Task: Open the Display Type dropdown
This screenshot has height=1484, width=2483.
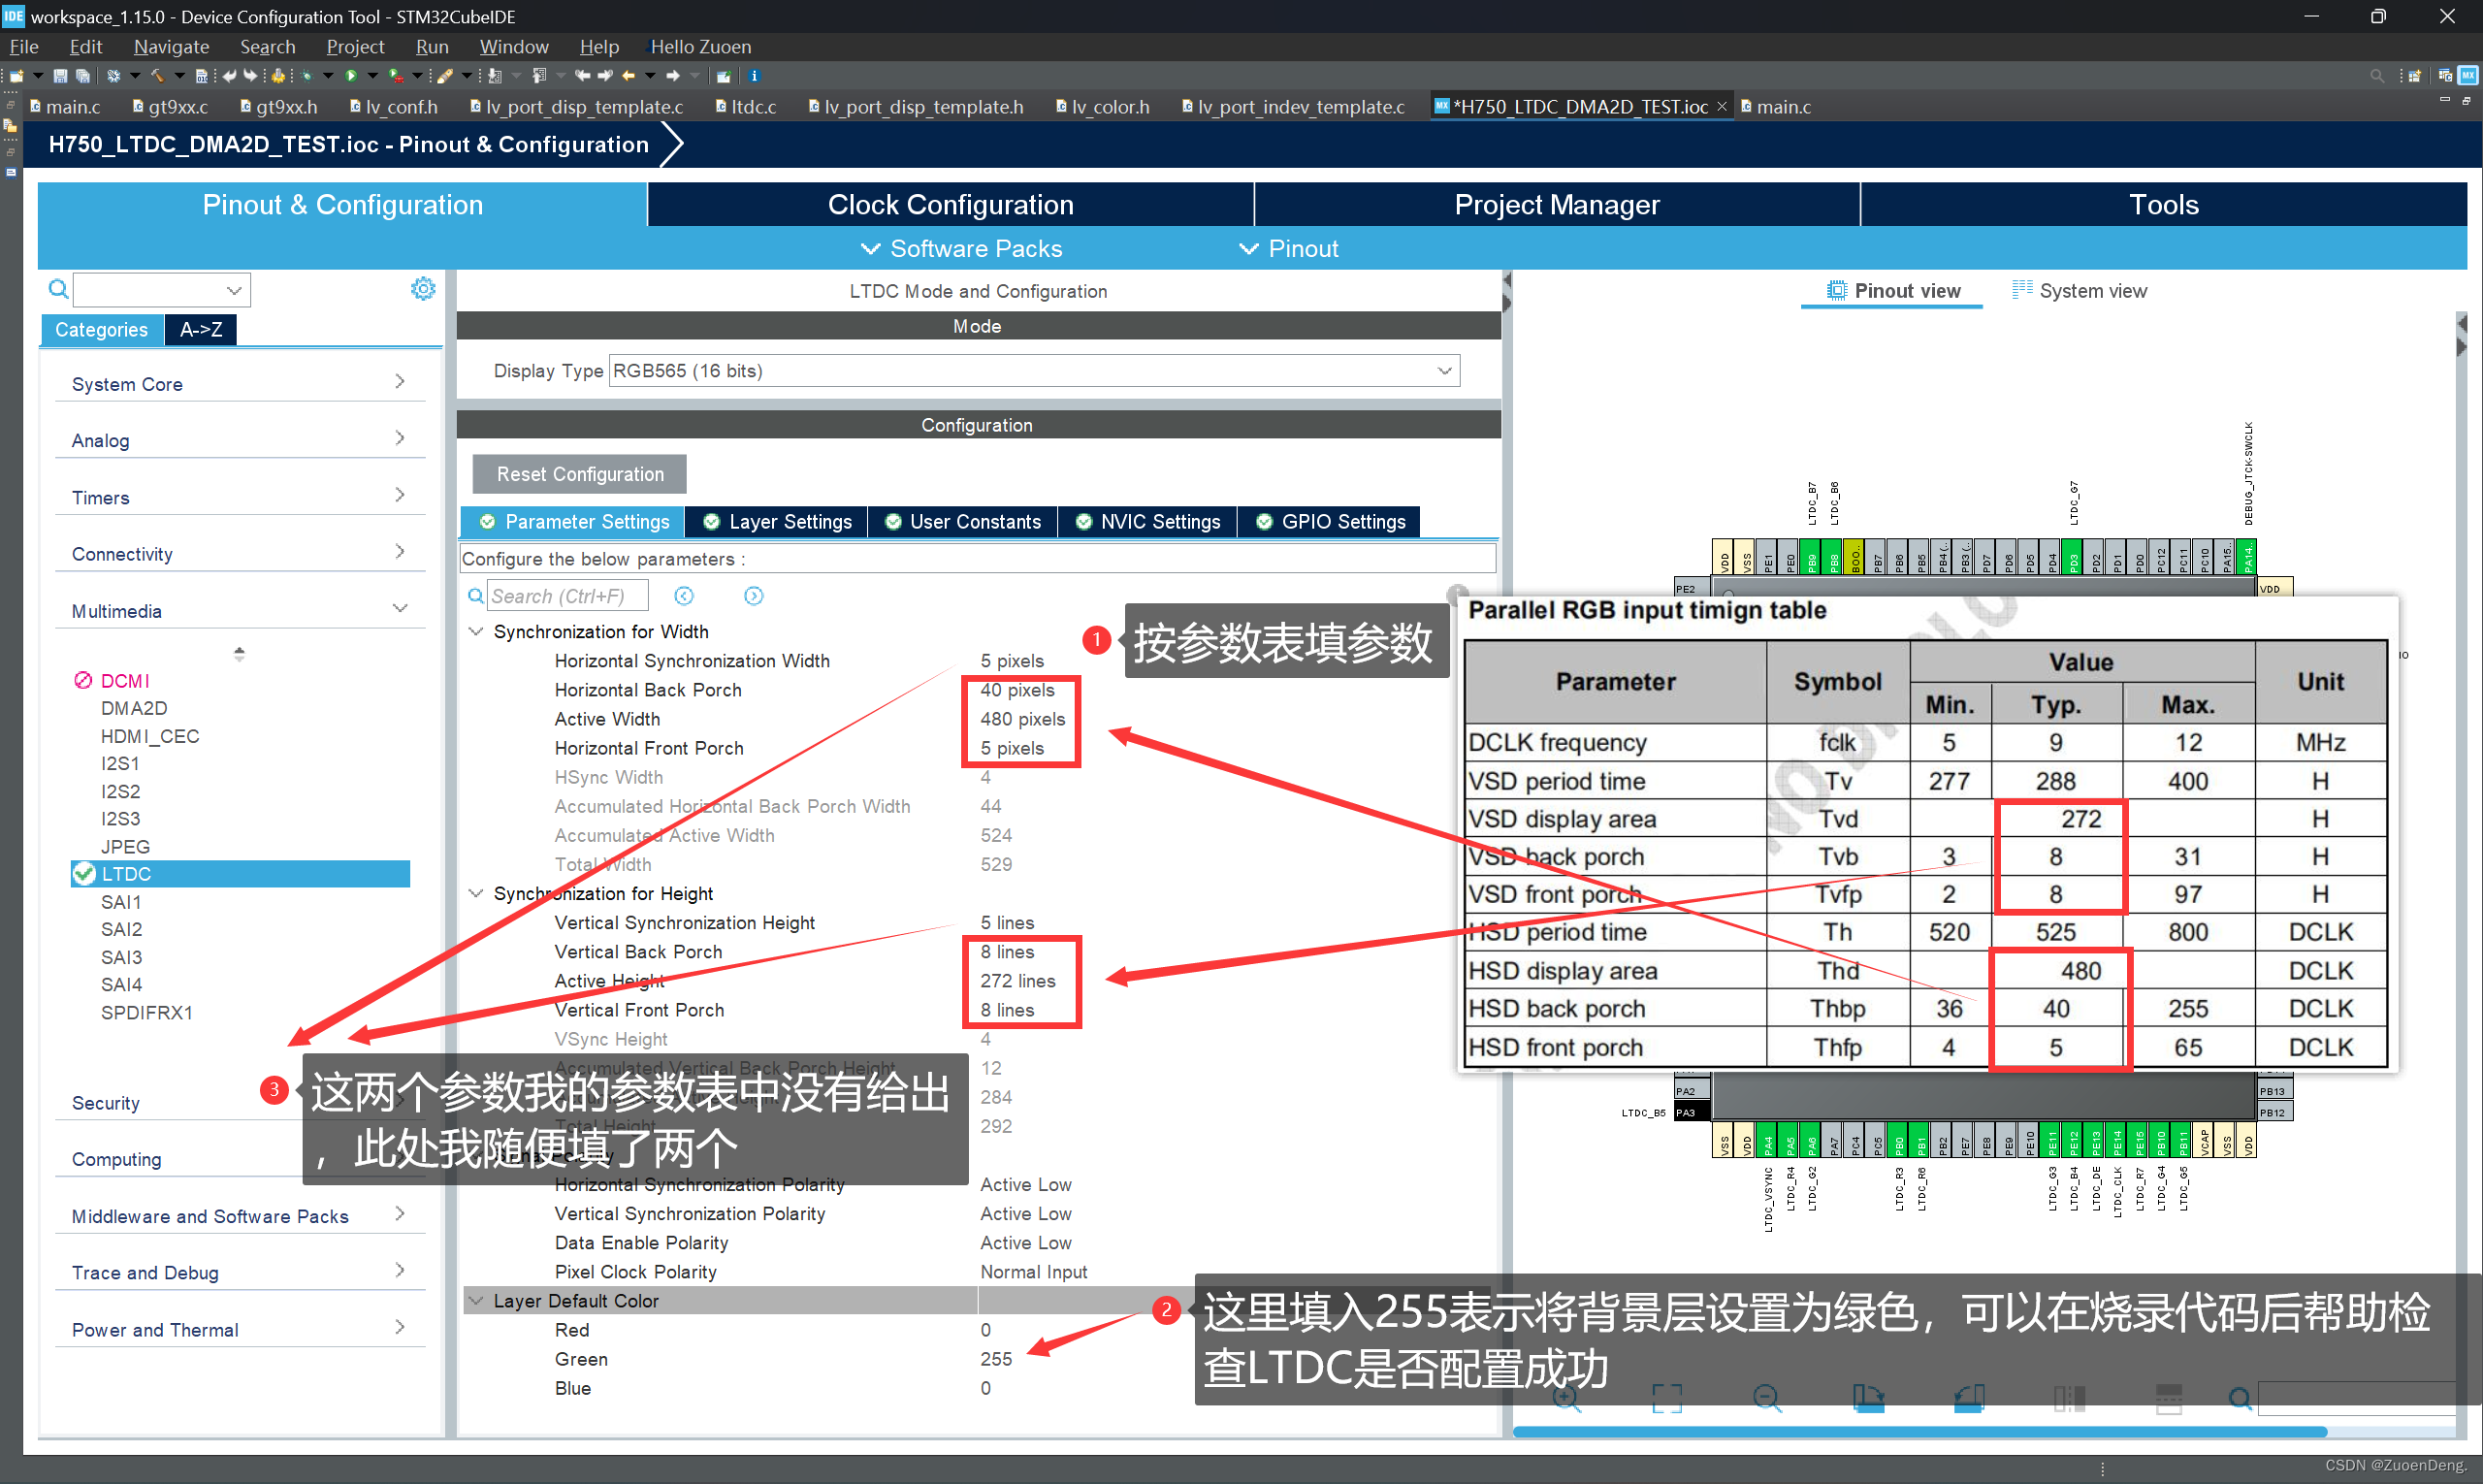Action: coord(1034,371)
